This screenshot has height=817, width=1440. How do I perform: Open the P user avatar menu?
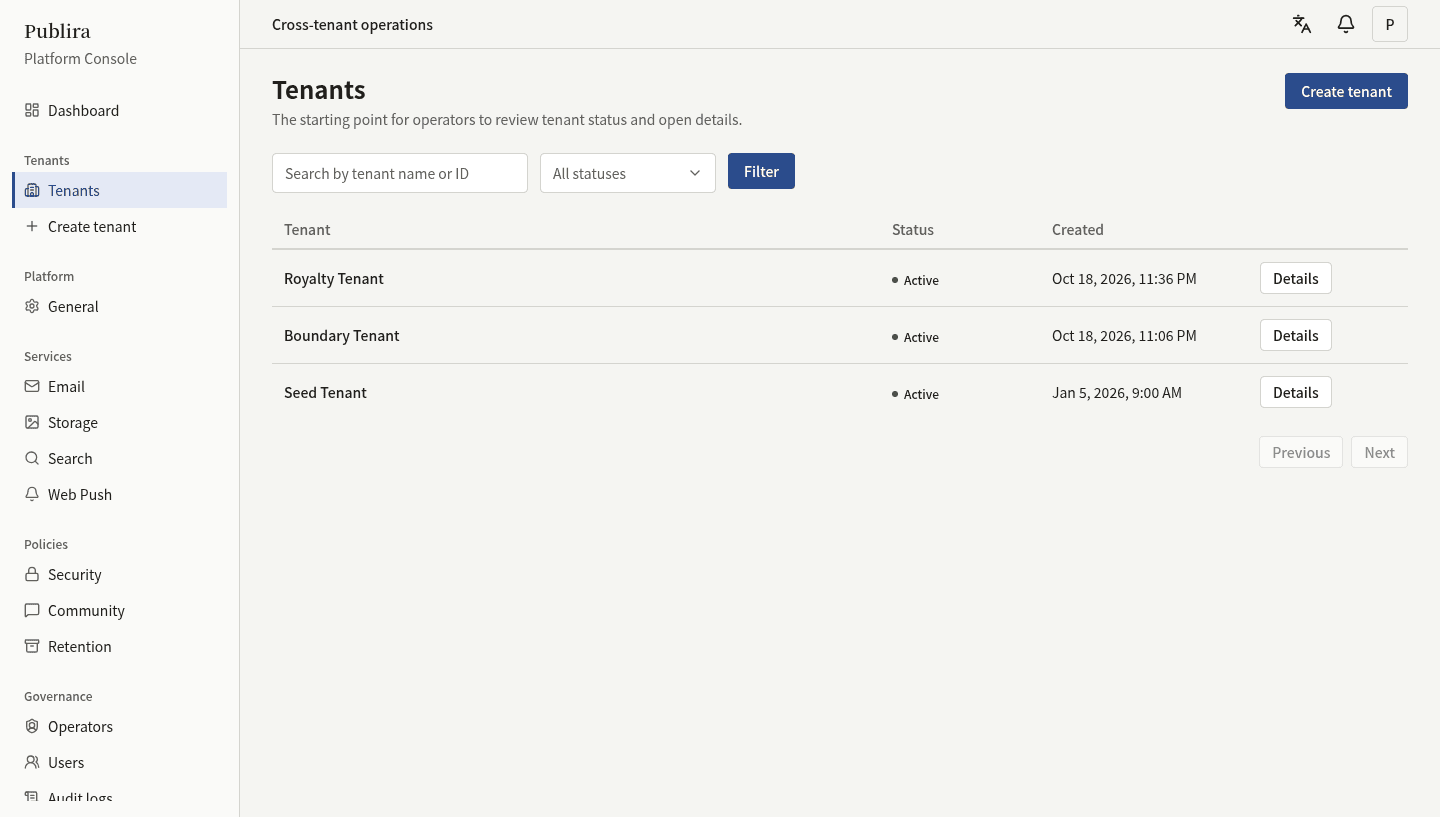[1390, 24]
